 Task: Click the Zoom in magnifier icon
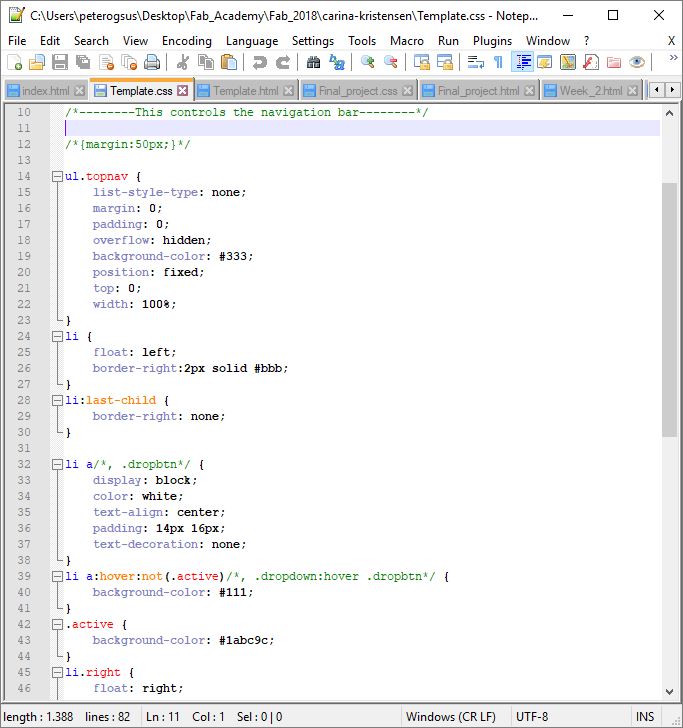tap(368, 63)
